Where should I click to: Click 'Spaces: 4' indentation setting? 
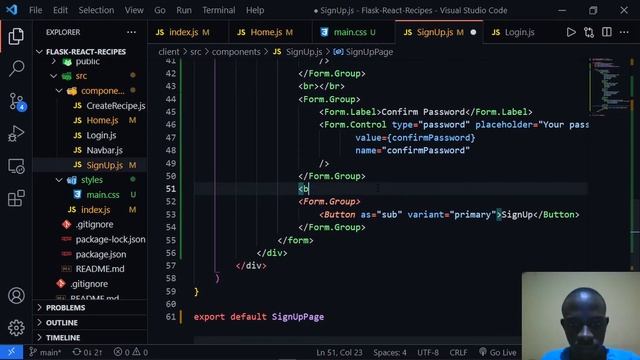point(390,352)
